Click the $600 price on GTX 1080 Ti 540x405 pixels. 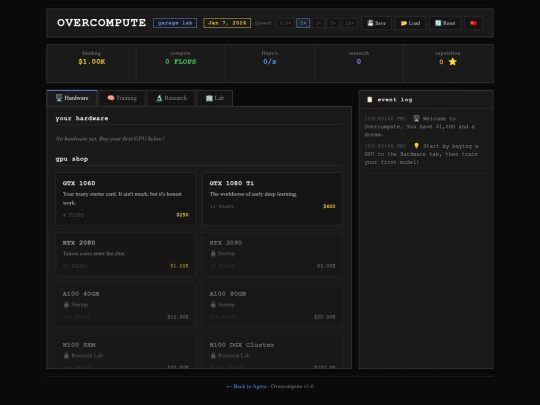329,206
